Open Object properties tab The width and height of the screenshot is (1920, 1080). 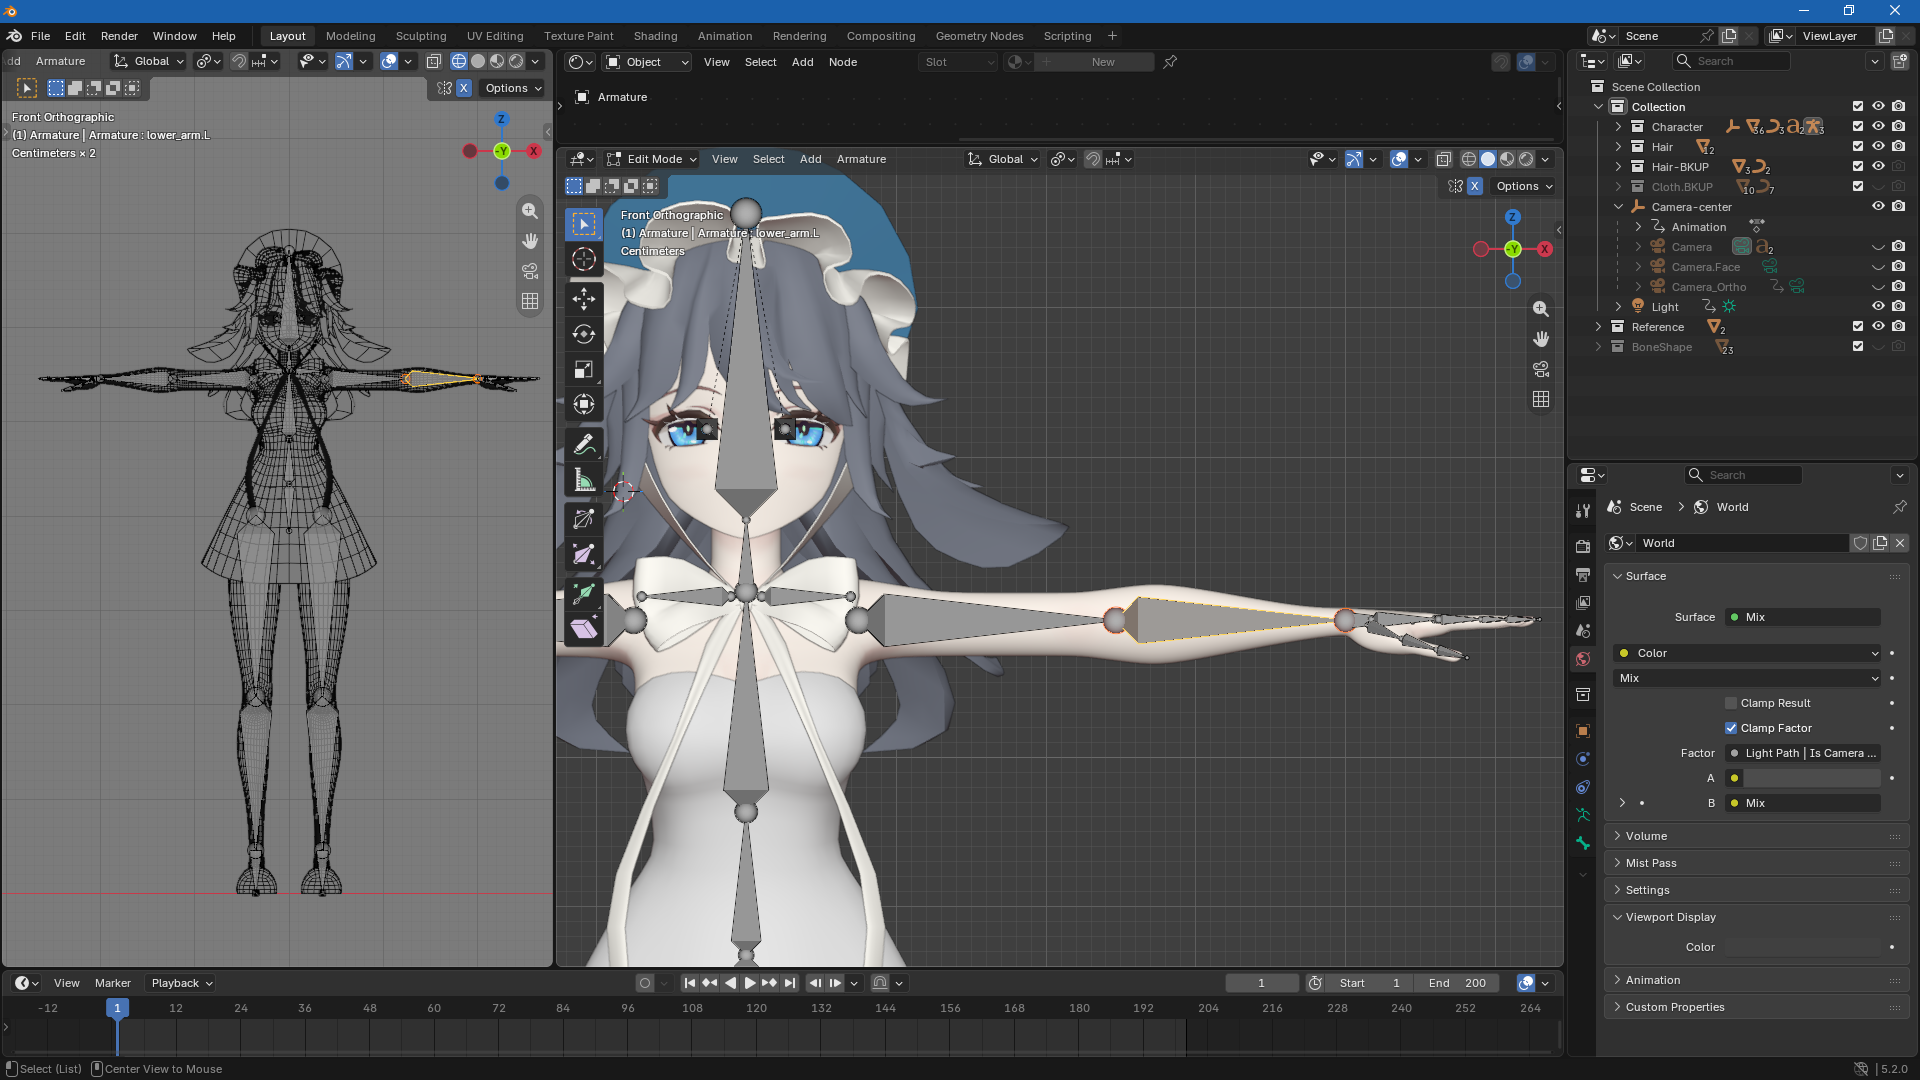pos(1583,731)
